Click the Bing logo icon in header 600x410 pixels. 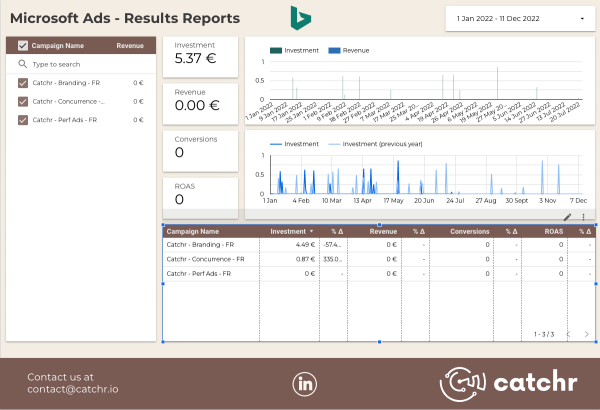click(301, 18)
